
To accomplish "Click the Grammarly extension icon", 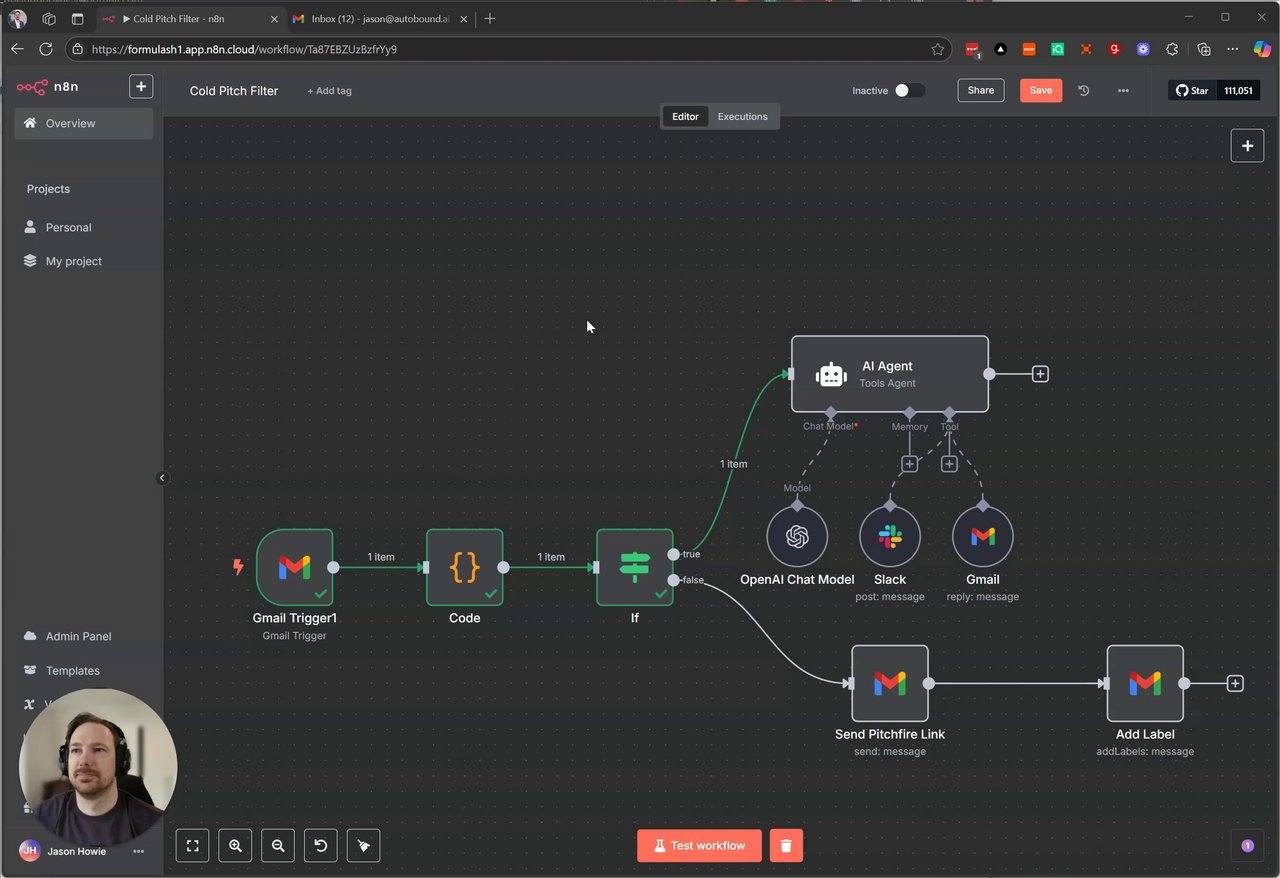I will [x=1115, y=49].
